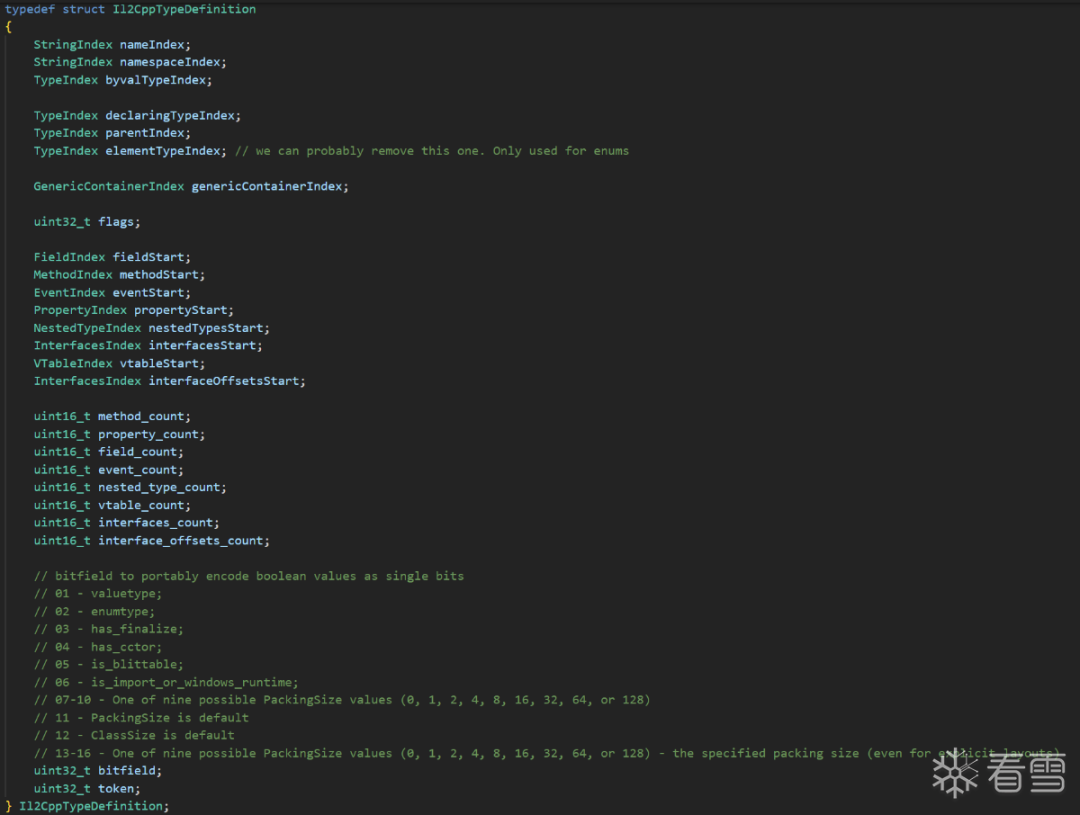Click the interface_offsets_count declaration
The width and height of the screenshot is (1080, 815).
(152, 541)
